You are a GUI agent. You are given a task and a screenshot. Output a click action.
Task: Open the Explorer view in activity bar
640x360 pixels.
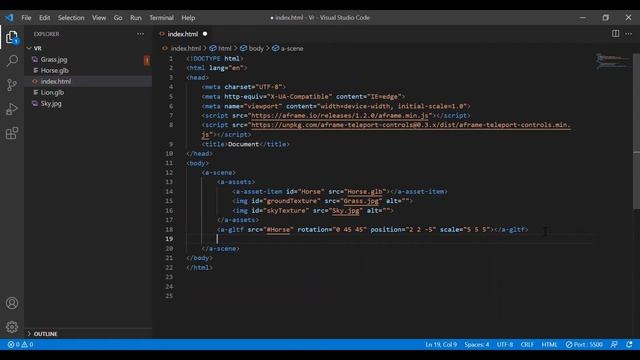(x=12, y=37)
